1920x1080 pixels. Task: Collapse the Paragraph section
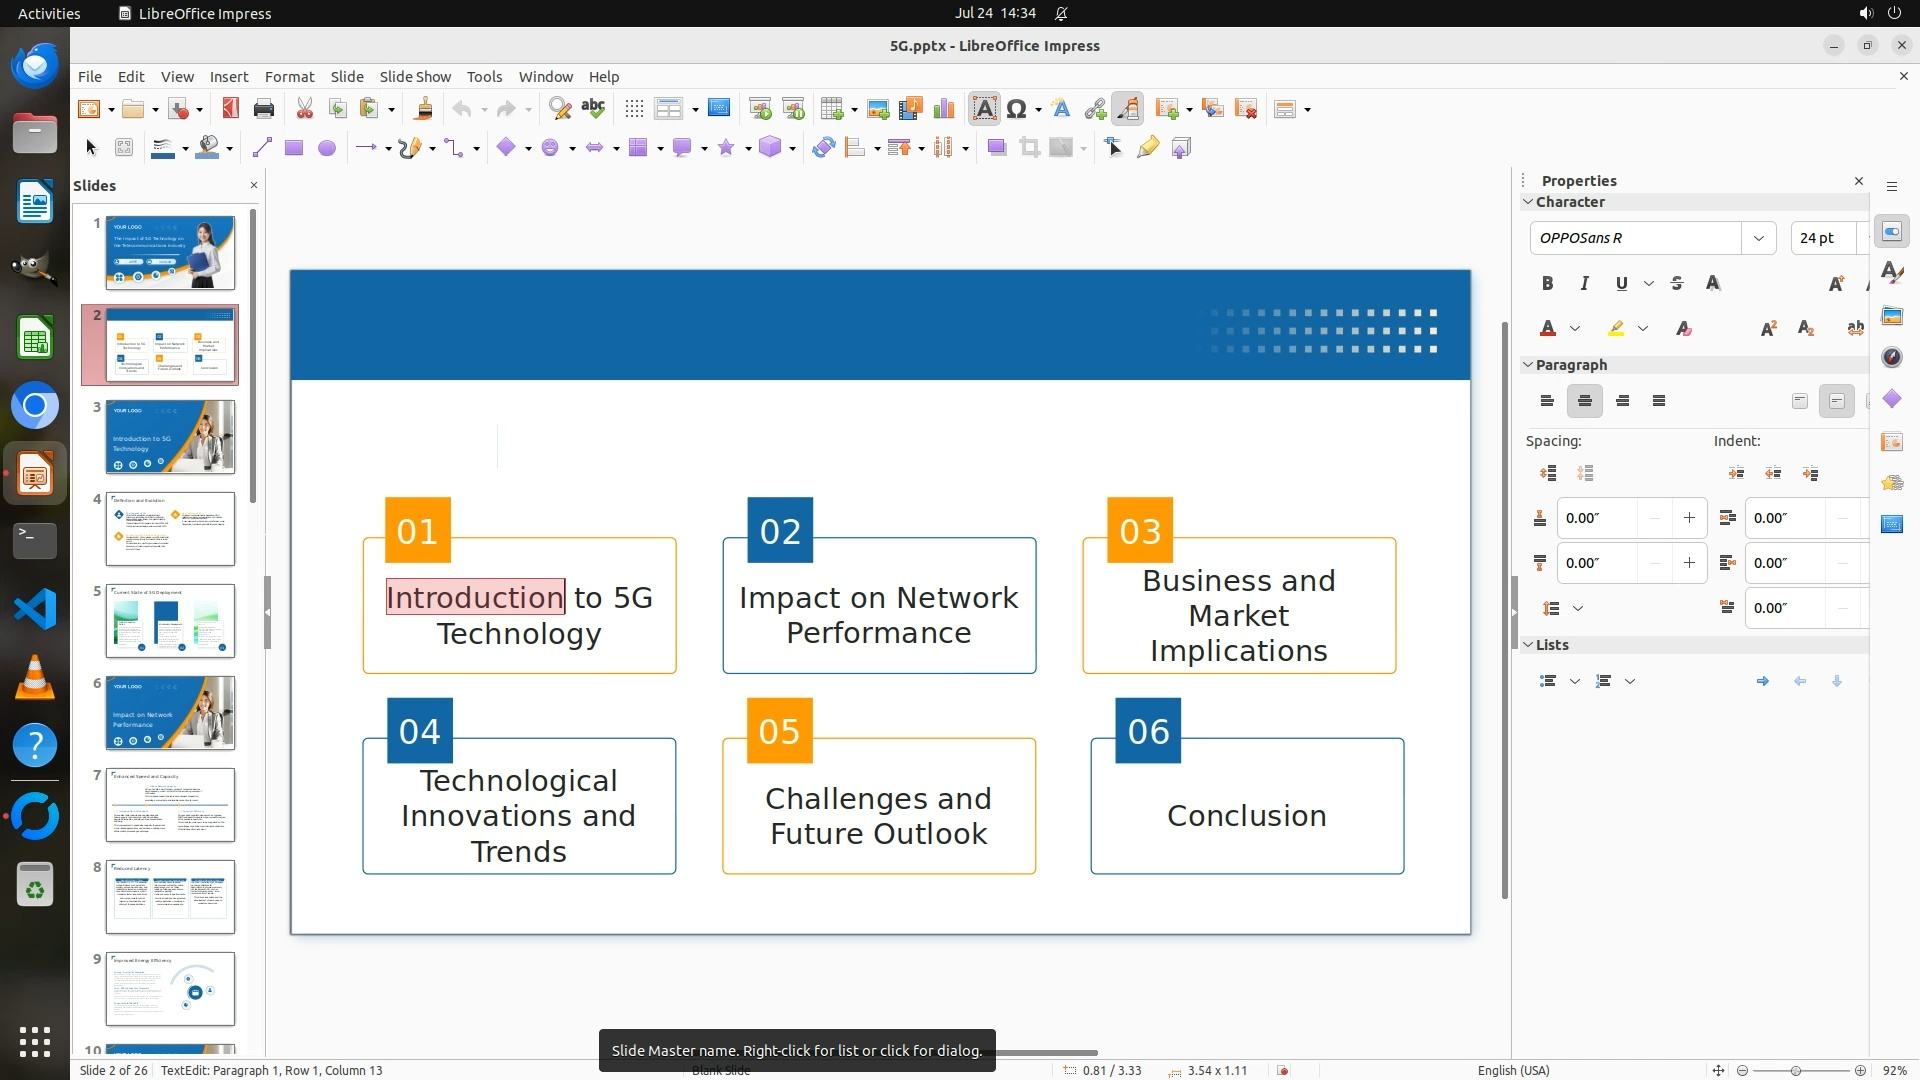pyautogui.click(x=1528, y=365)
